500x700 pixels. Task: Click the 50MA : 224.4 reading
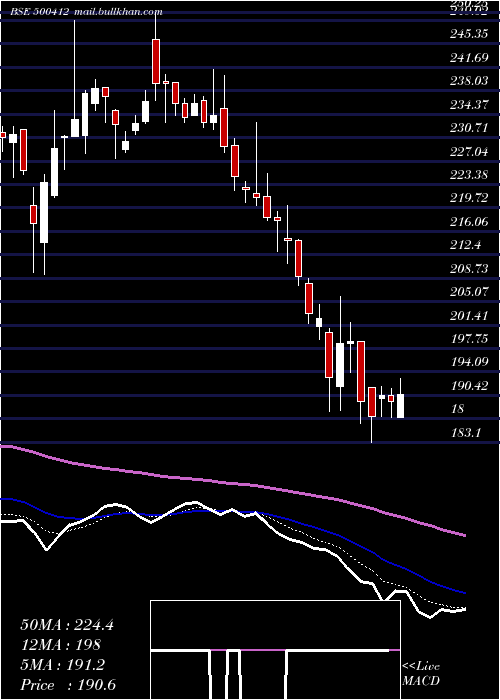click(67, 625)
